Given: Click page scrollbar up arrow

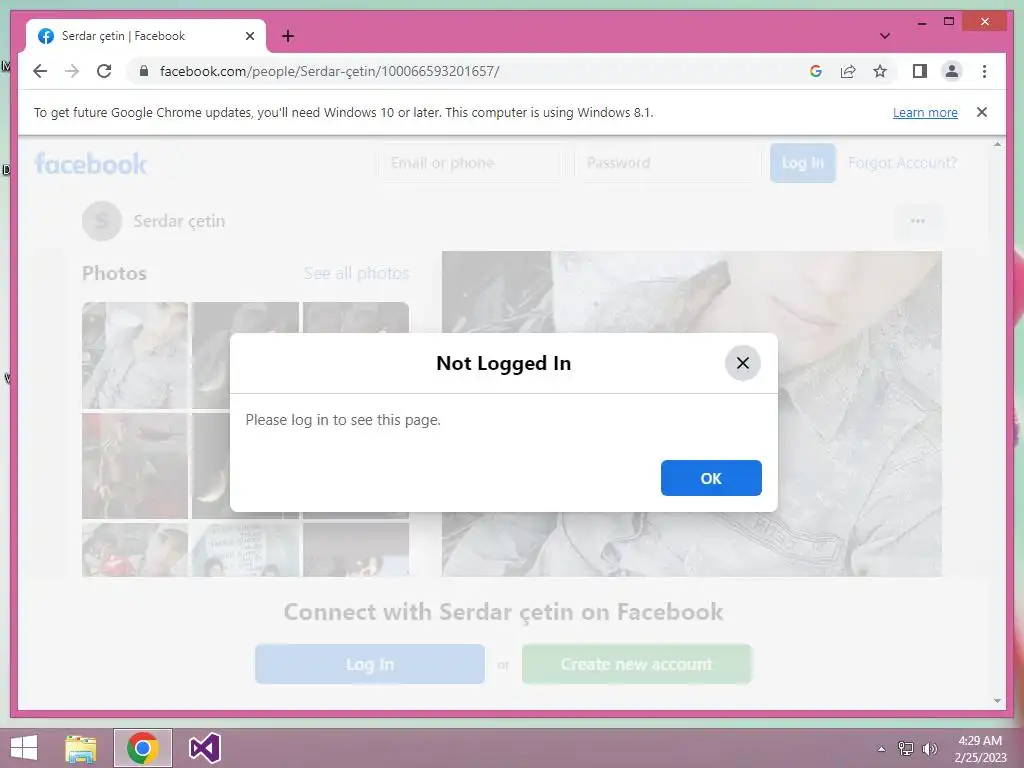Looking at the screenshot, I should [997, 144].
